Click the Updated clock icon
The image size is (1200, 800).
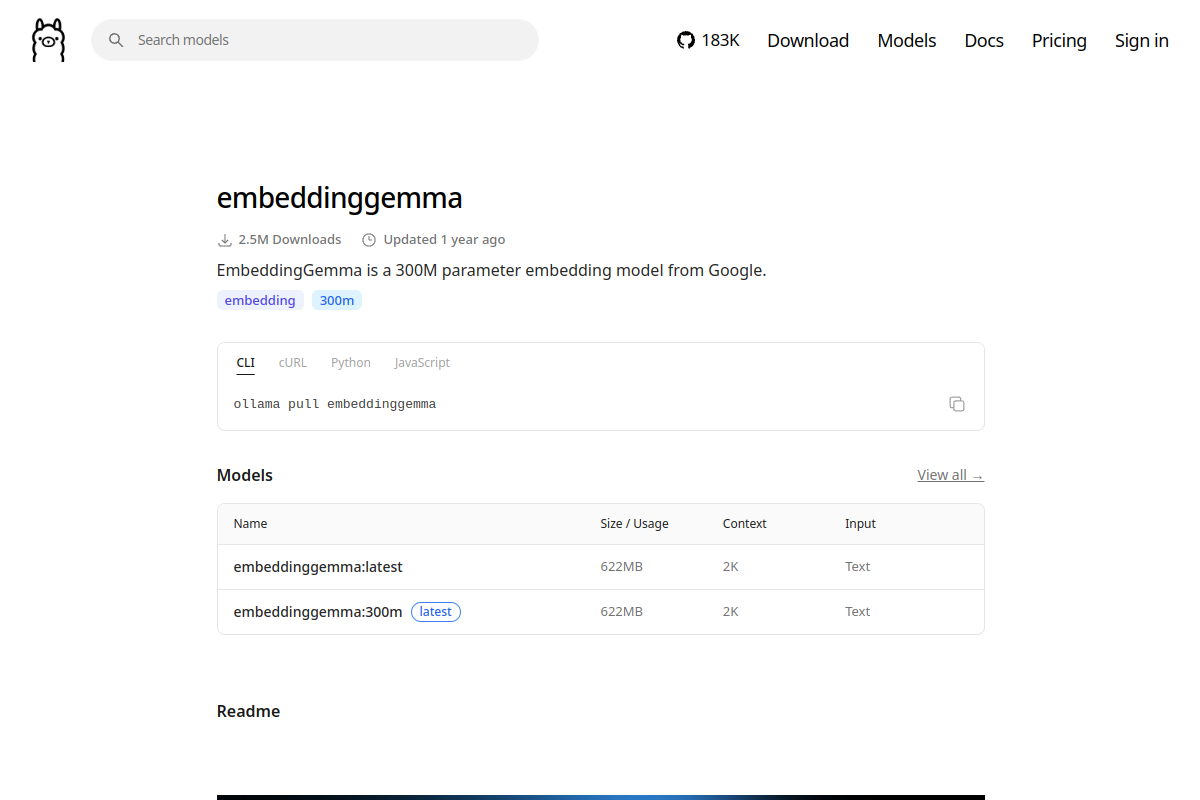pyautogui.click(x=369, y=240)
